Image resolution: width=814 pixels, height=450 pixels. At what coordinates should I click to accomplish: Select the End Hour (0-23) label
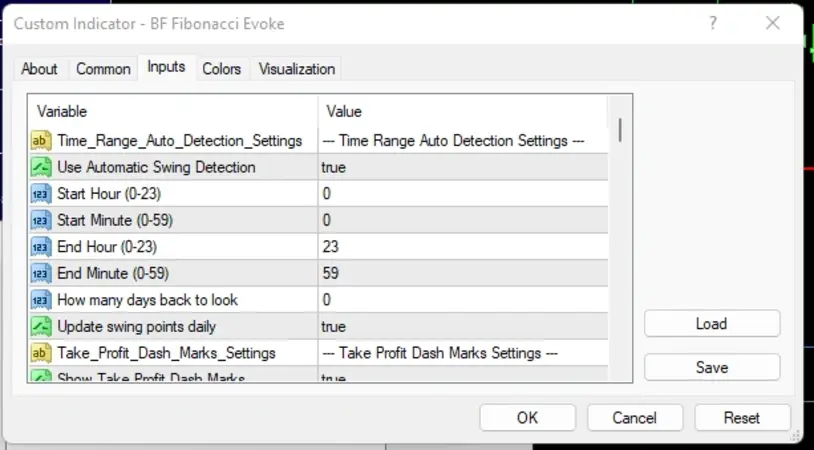click(x=107, y=247)
